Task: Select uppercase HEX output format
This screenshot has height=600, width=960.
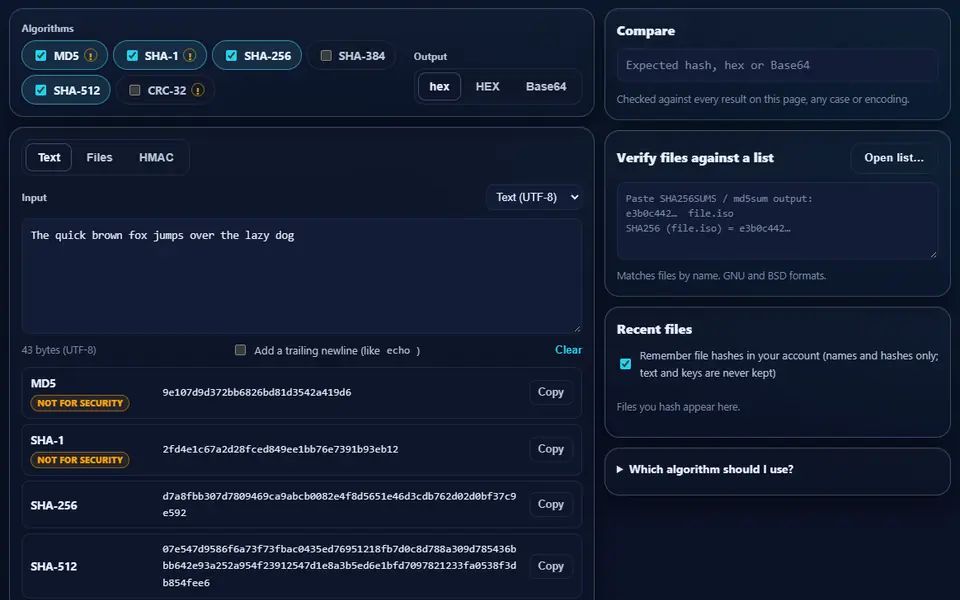Action: pyautogui.click(x=487, y=86)
